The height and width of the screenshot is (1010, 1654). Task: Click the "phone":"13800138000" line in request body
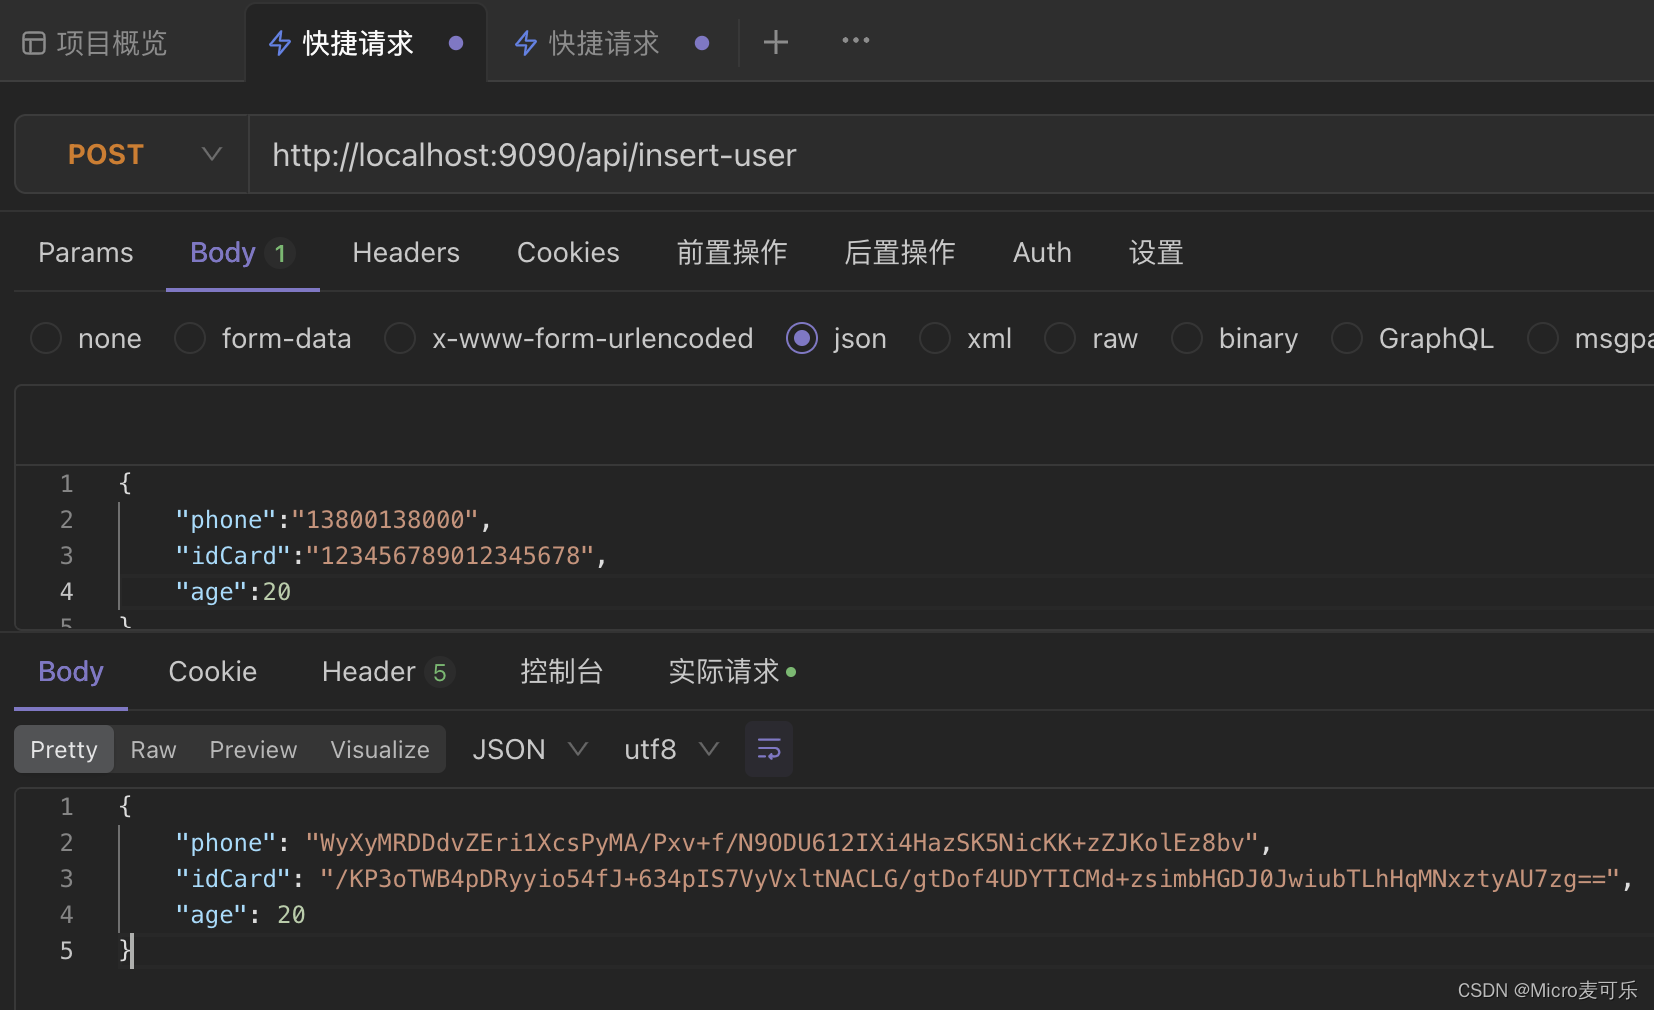[333, 520]
